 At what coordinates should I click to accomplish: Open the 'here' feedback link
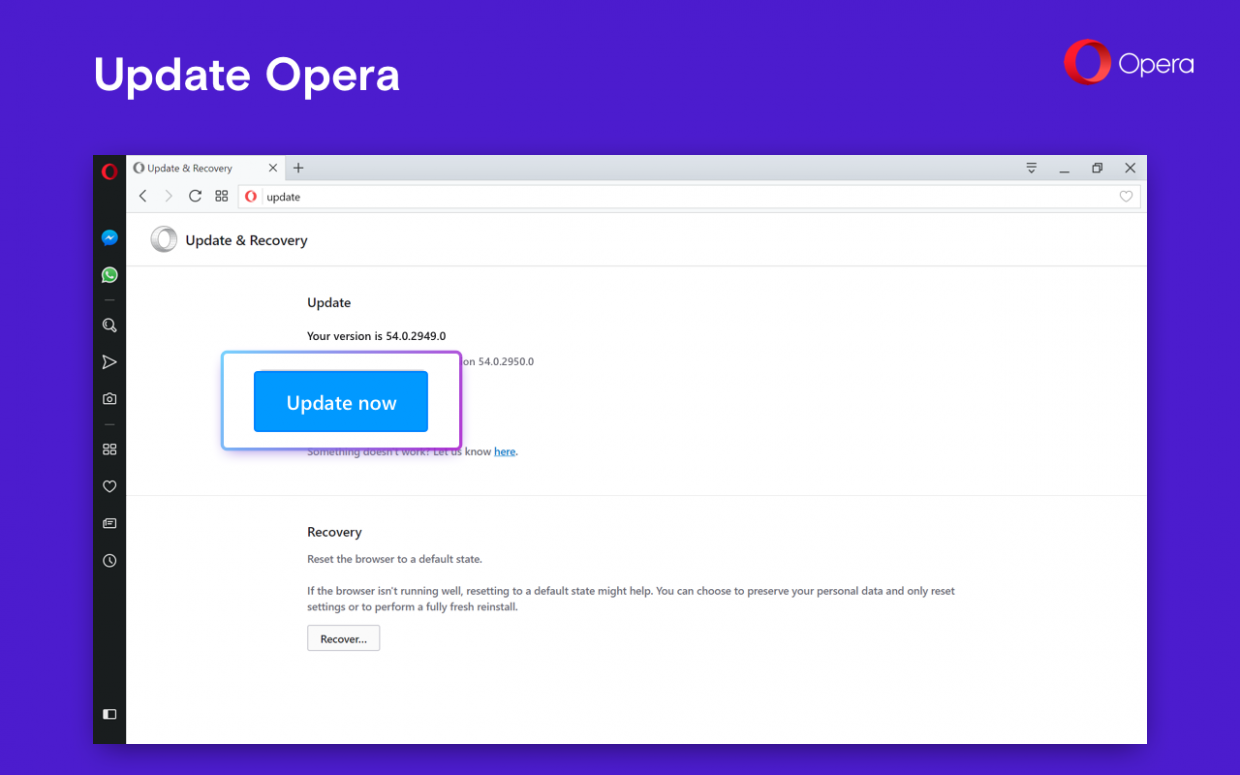click(505, 451)
